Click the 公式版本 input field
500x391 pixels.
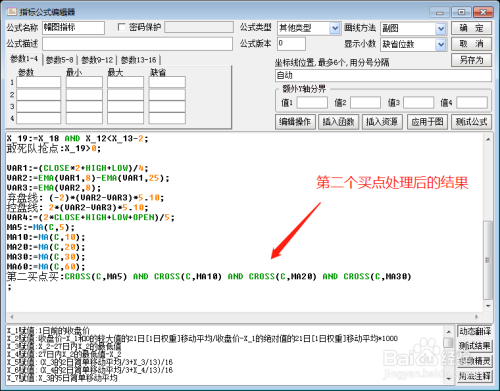click(291, 44)
